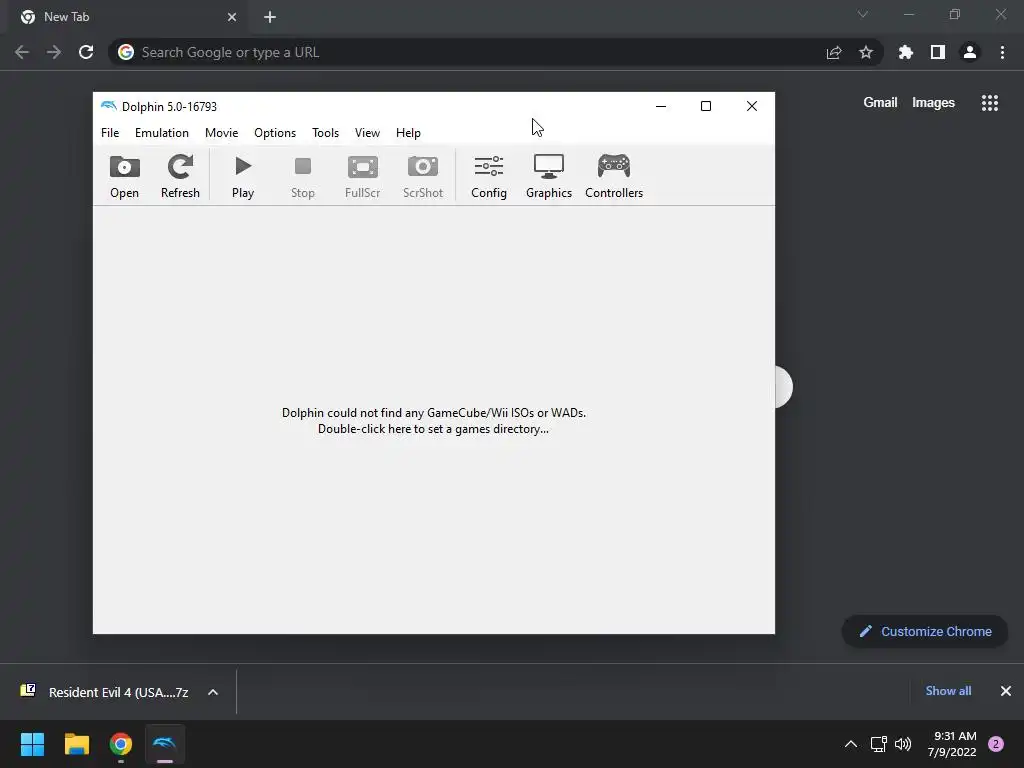Screen dimensions: 1024x768
Task: Click the Play toolbar button
Action: pos(243,176)
